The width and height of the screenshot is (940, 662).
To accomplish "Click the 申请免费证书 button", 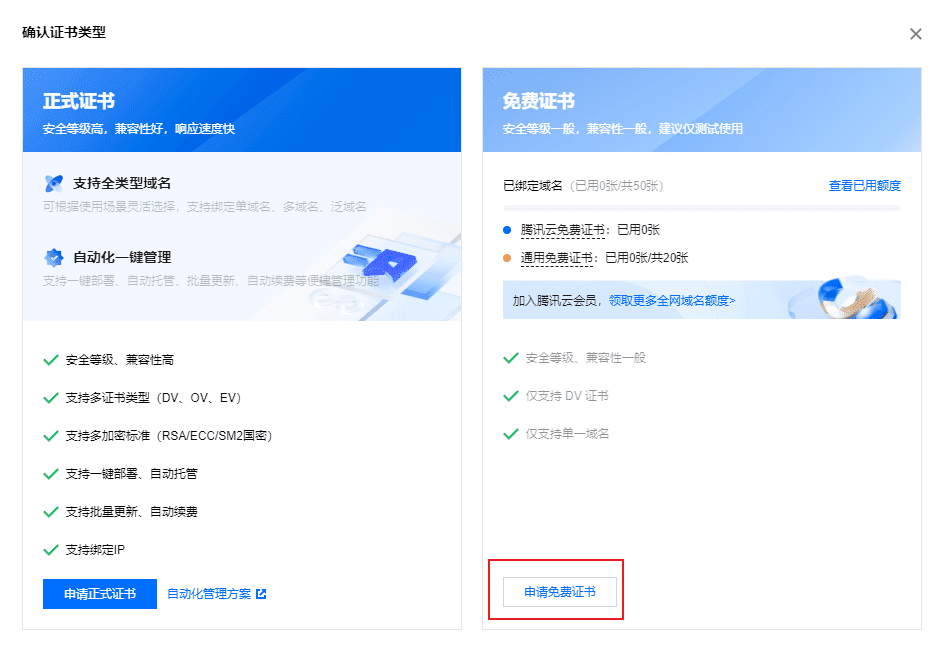I will tap(559, 592).
